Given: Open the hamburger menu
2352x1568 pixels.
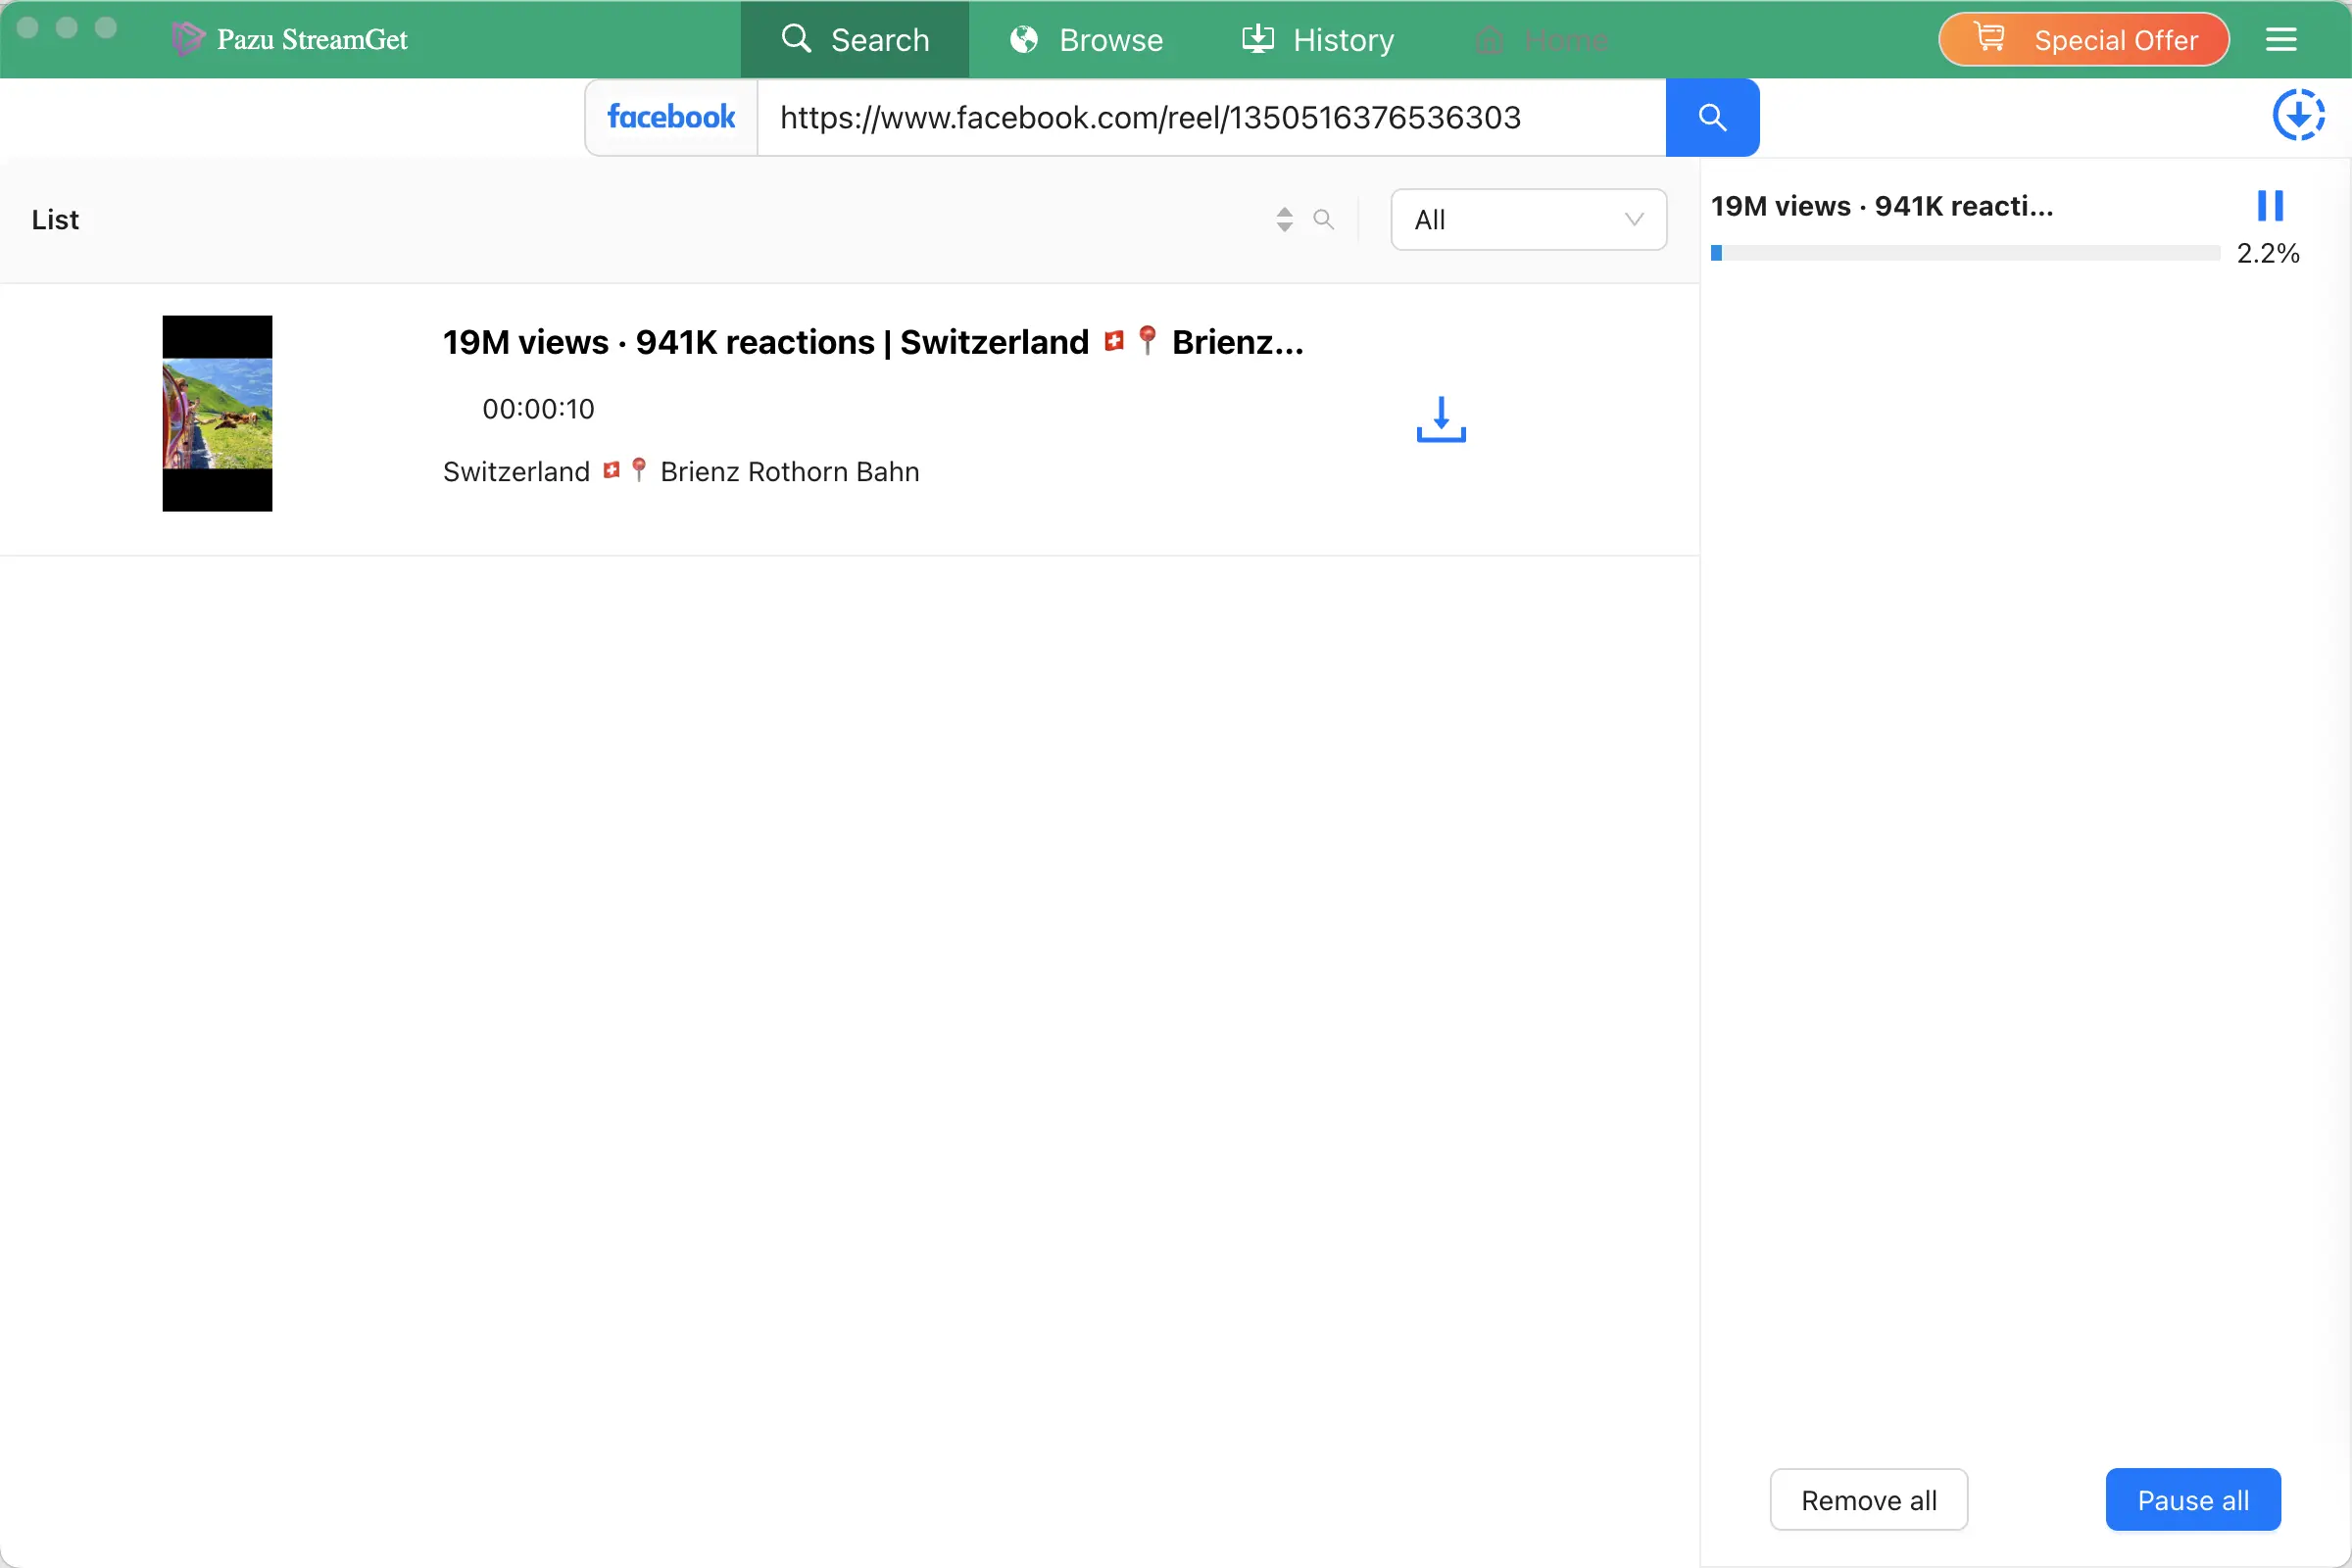Looking at the screenshot, I should point(2281,40).
